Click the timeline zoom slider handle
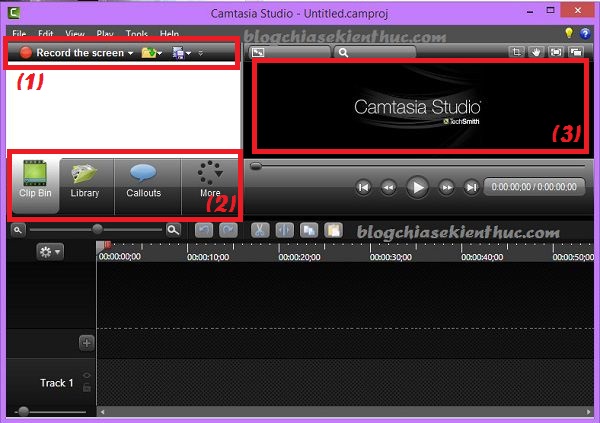 pyautogui.click(x=97, y=229)
